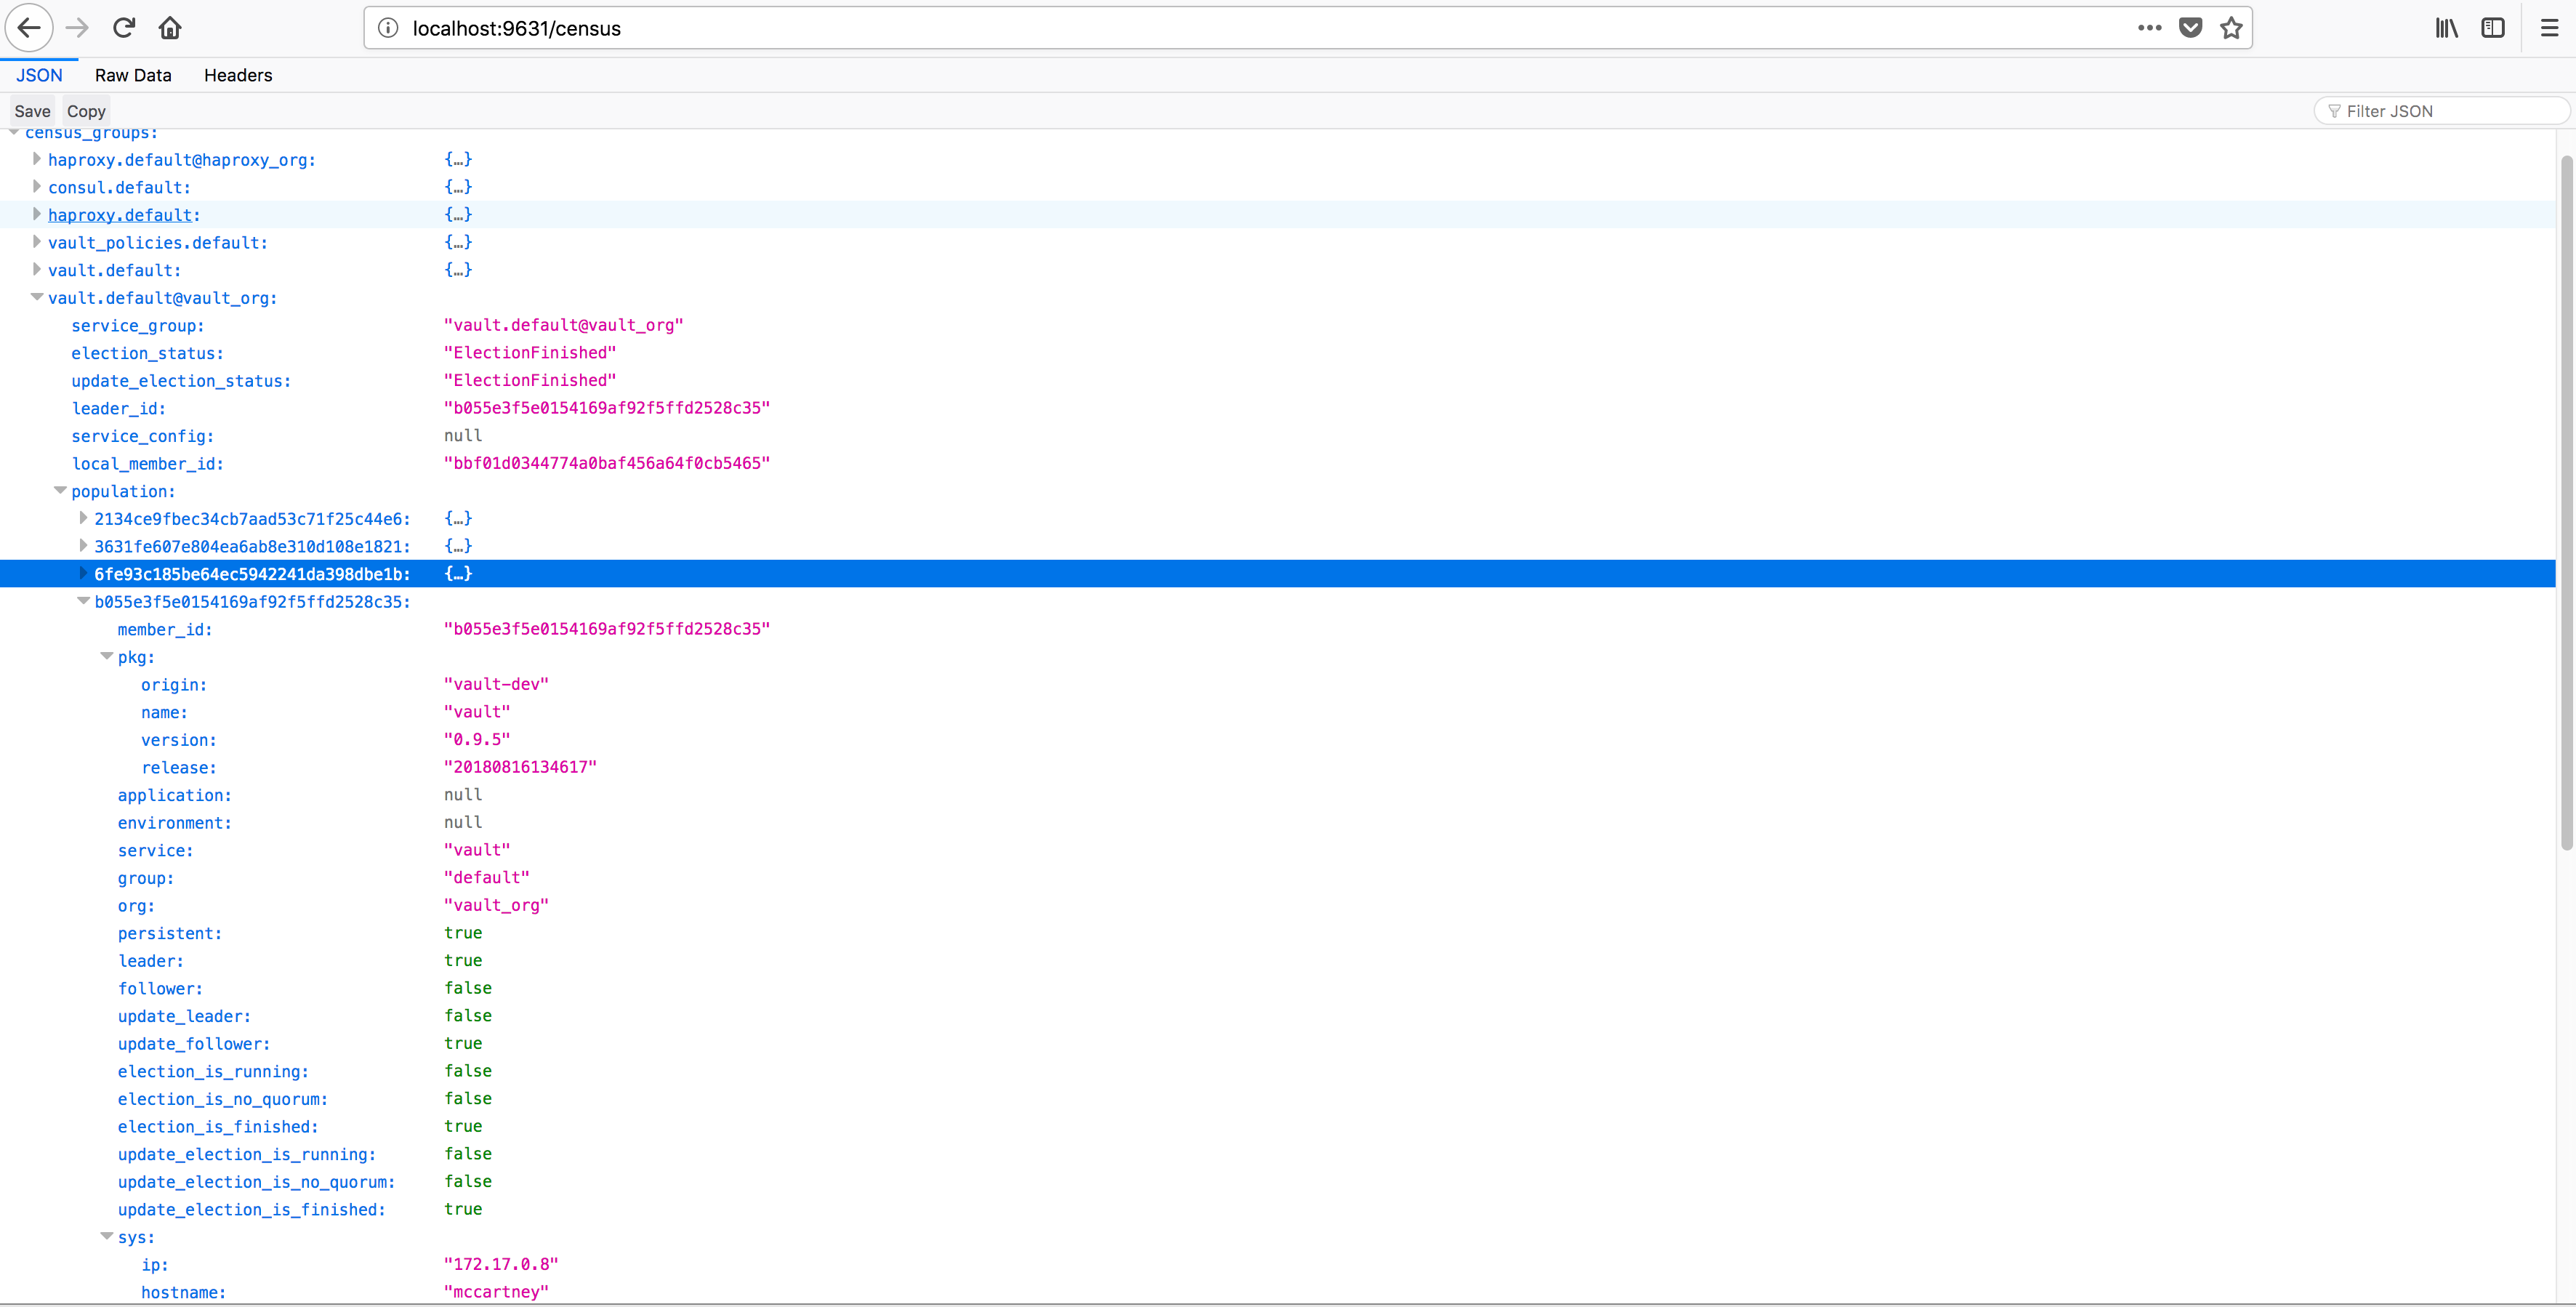Show sidebars icon

click(x=2493, y=28)
